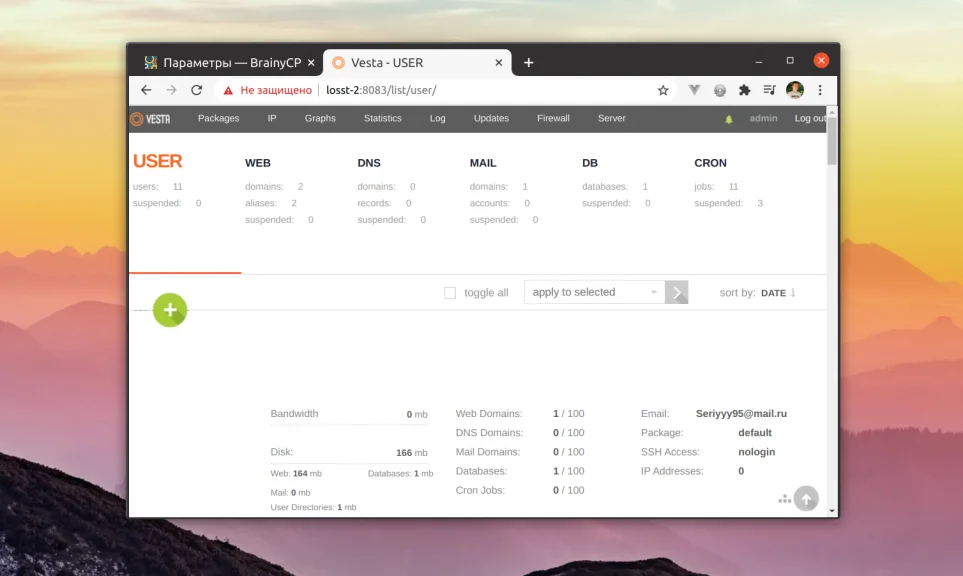Toggle DATE sort order direction
963x576 pixels.
tap(792, 292)
